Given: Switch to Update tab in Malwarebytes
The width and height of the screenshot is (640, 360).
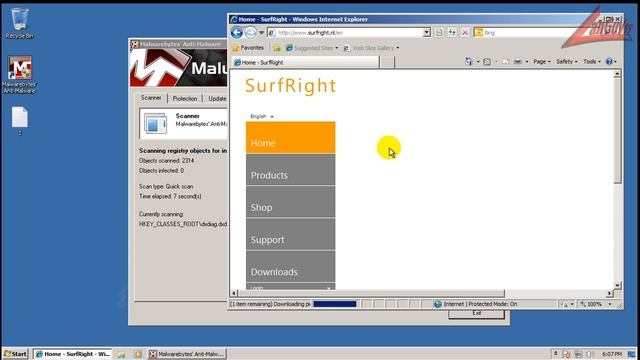Looking at the screenshot, I should point(216,99).
